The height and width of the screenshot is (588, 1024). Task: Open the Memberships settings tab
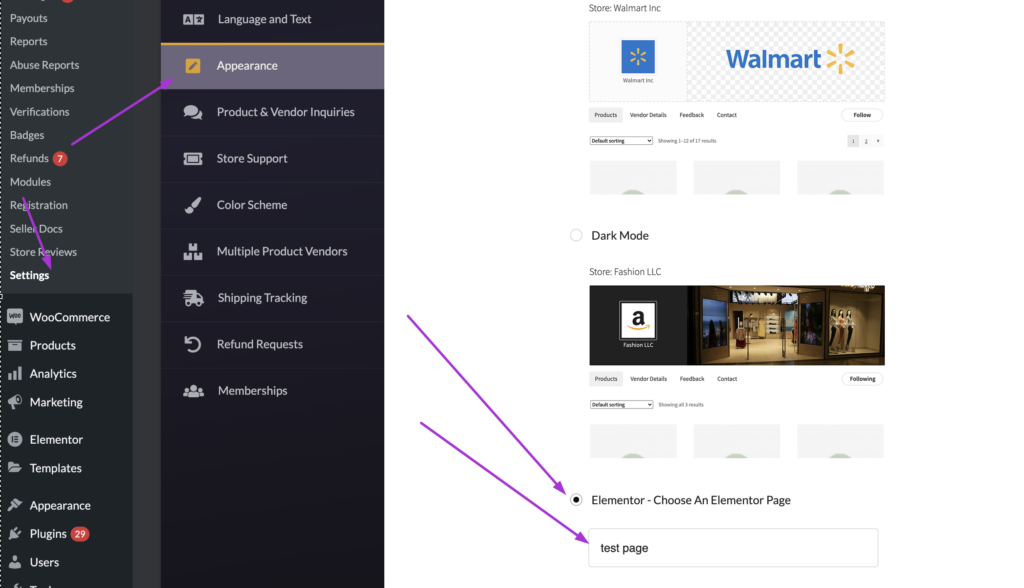pyautogui.click(x=272, y=391)
